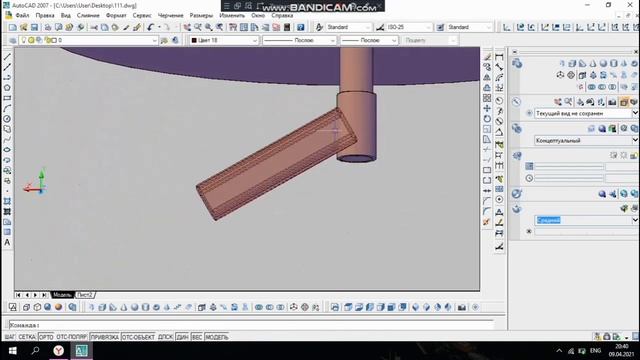Image resolution: width=640 pixels, height=360 pixels.
Task: Select the Rectangle tool in left toolbar
Action: 7,98
